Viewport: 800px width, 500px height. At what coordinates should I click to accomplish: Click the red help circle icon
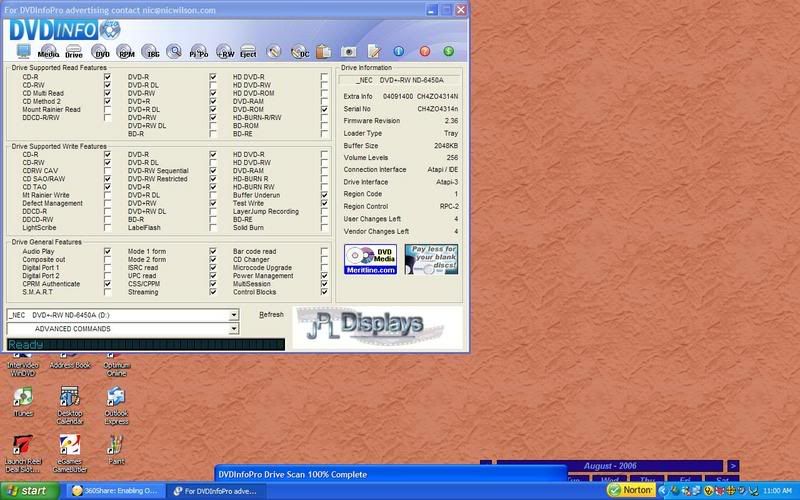[x=424, y=51]
